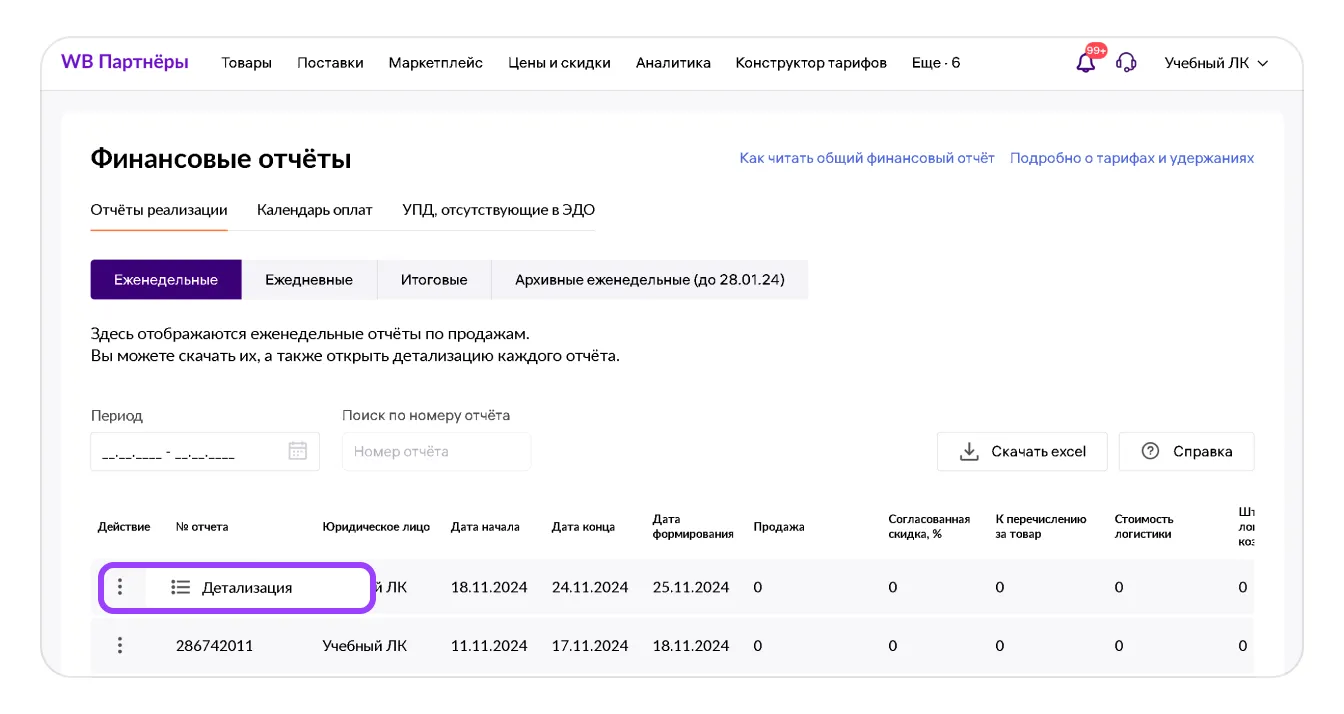Click the WB Партнёры logo
1344x714 pixels.
tap(125, 62)
